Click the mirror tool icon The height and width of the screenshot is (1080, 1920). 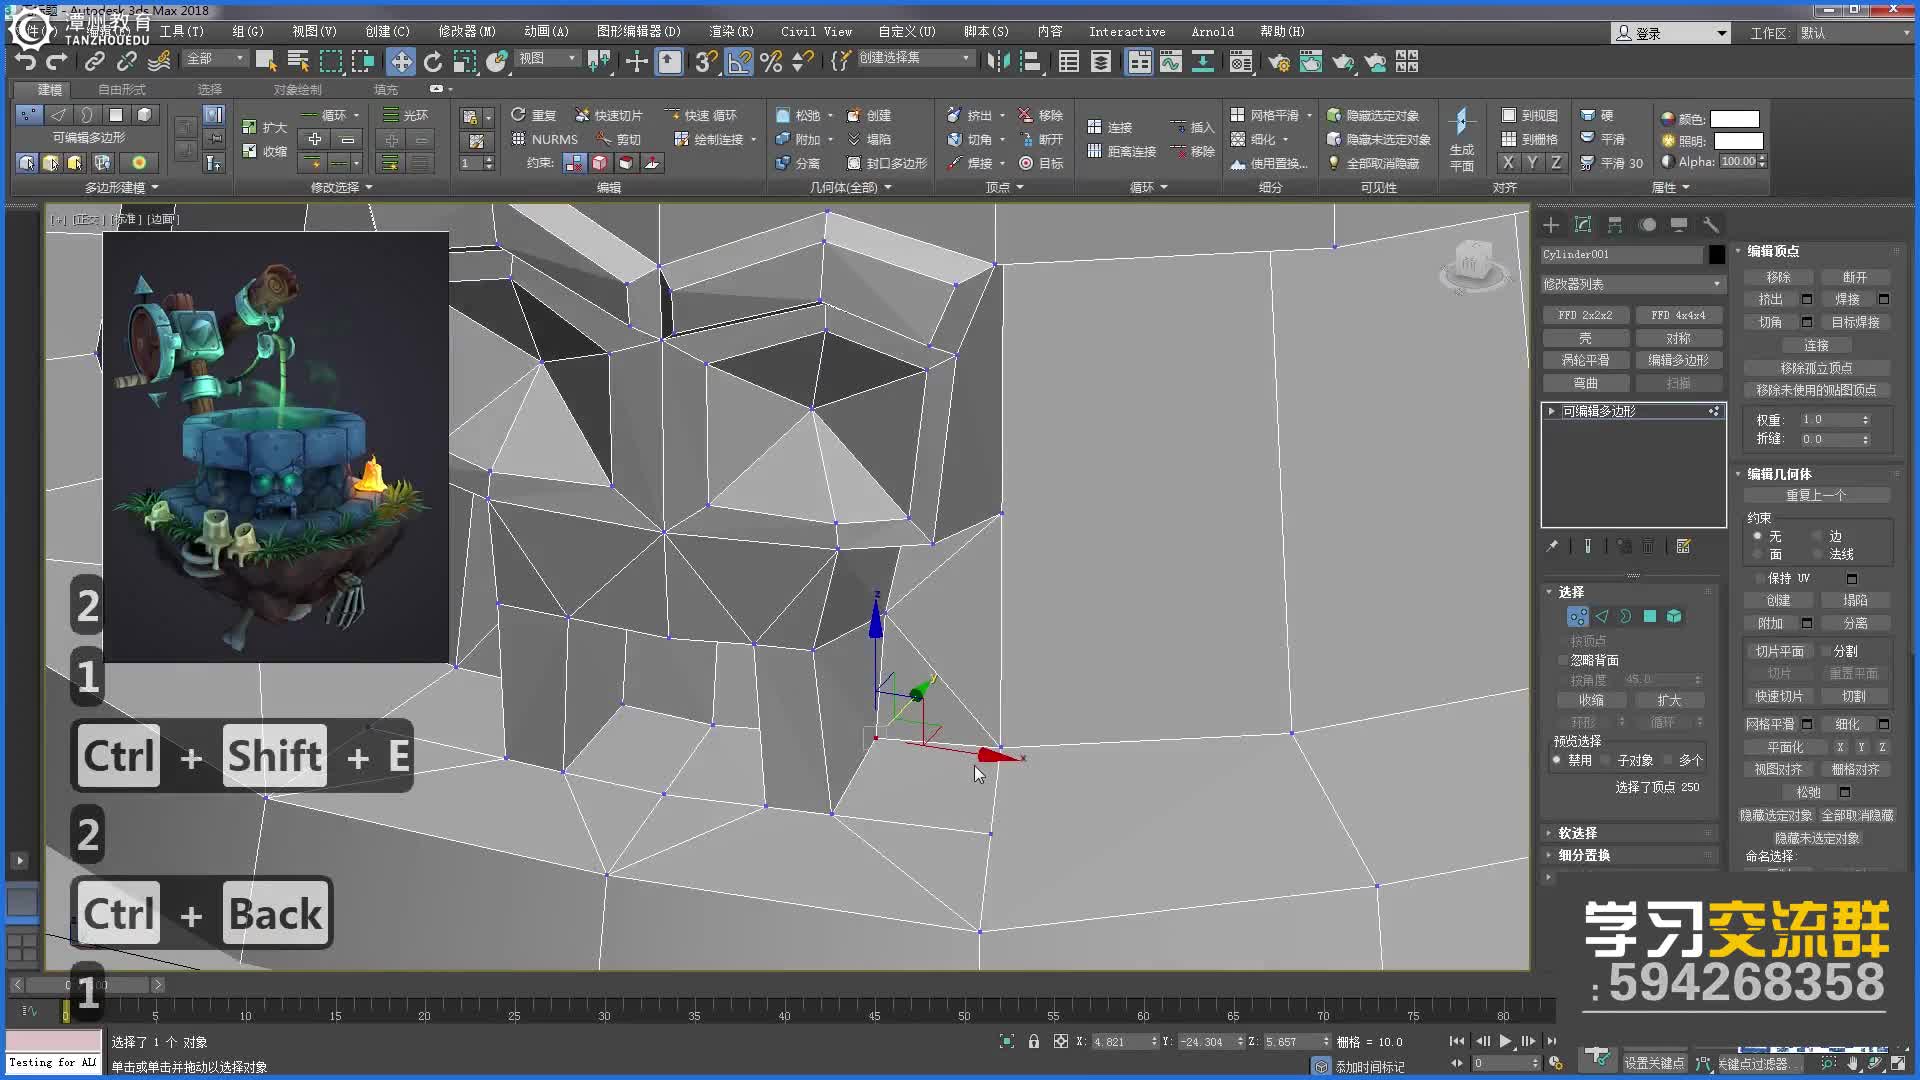pyautogui.click(x=997, y=62)
